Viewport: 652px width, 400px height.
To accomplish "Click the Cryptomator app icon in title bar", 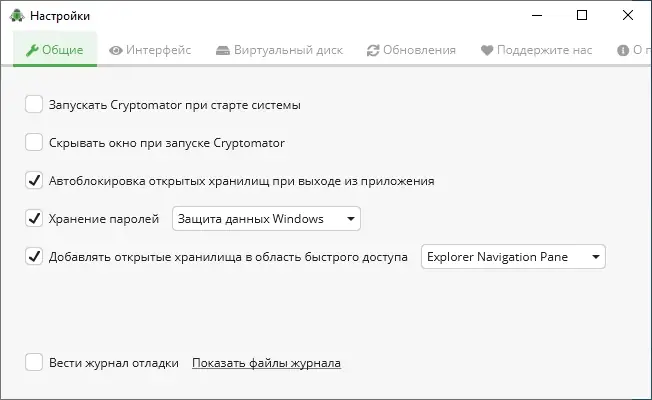I will 16,15.
